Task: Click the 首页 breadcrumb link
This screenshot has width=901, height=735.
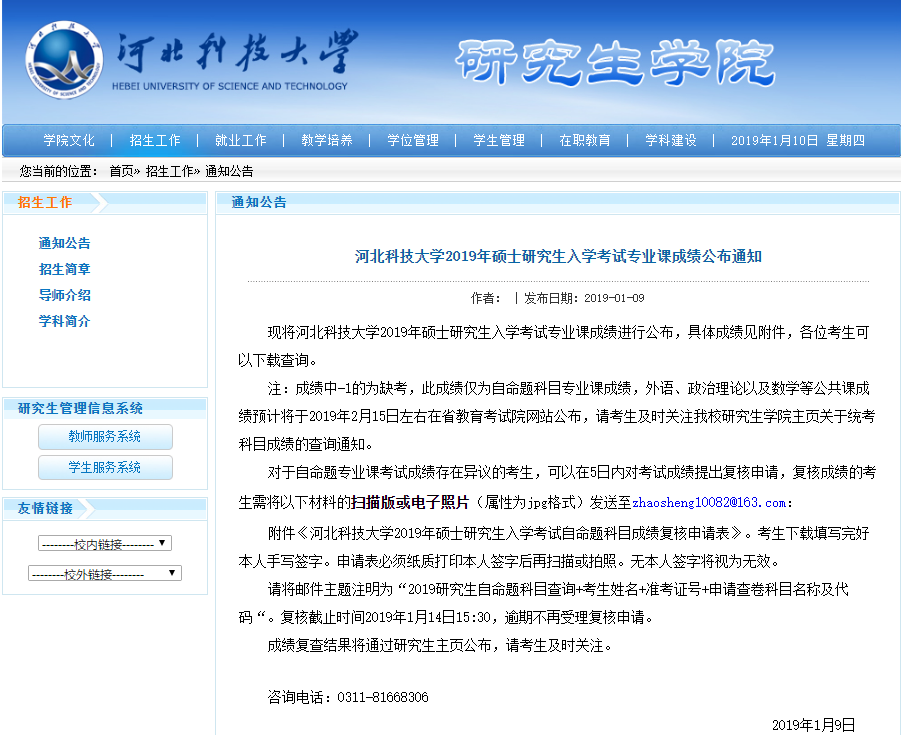Action: [x=121, y=171]
